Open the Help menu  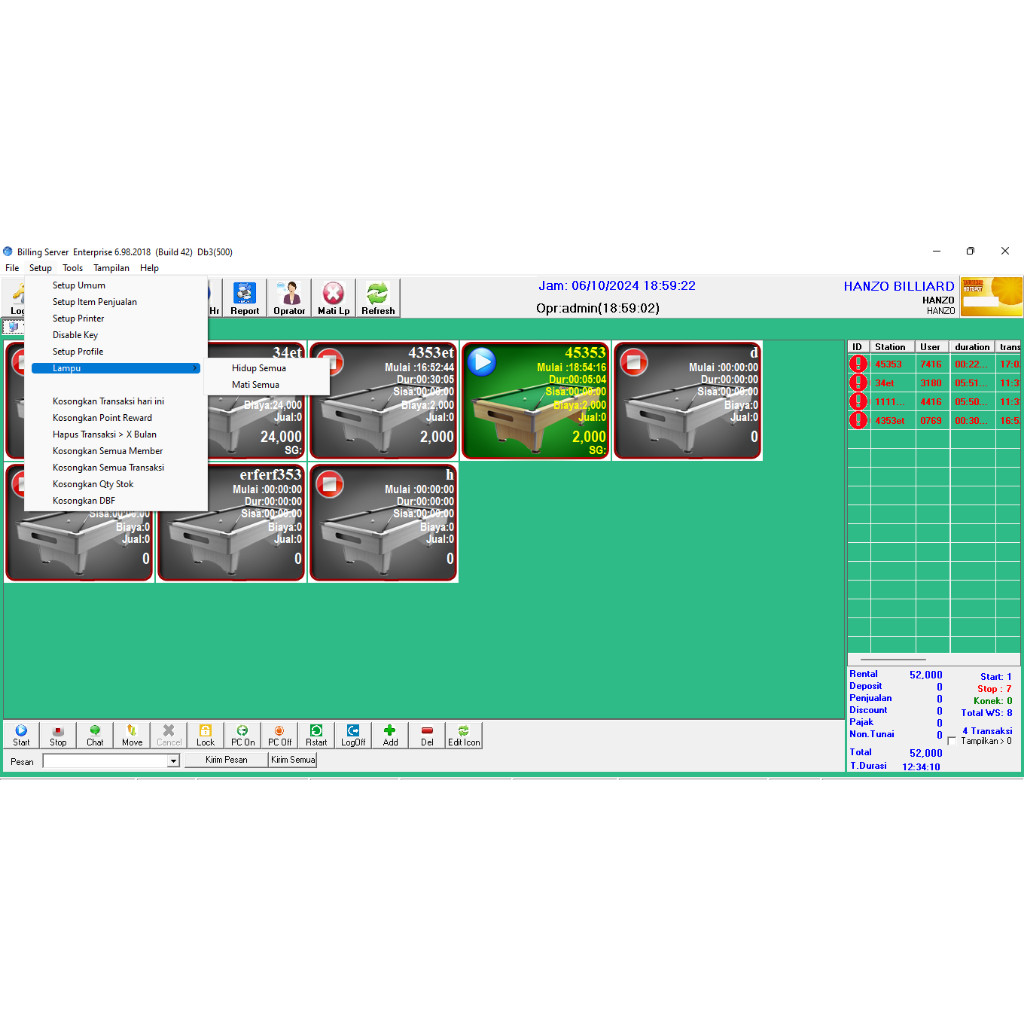point(149,268)
